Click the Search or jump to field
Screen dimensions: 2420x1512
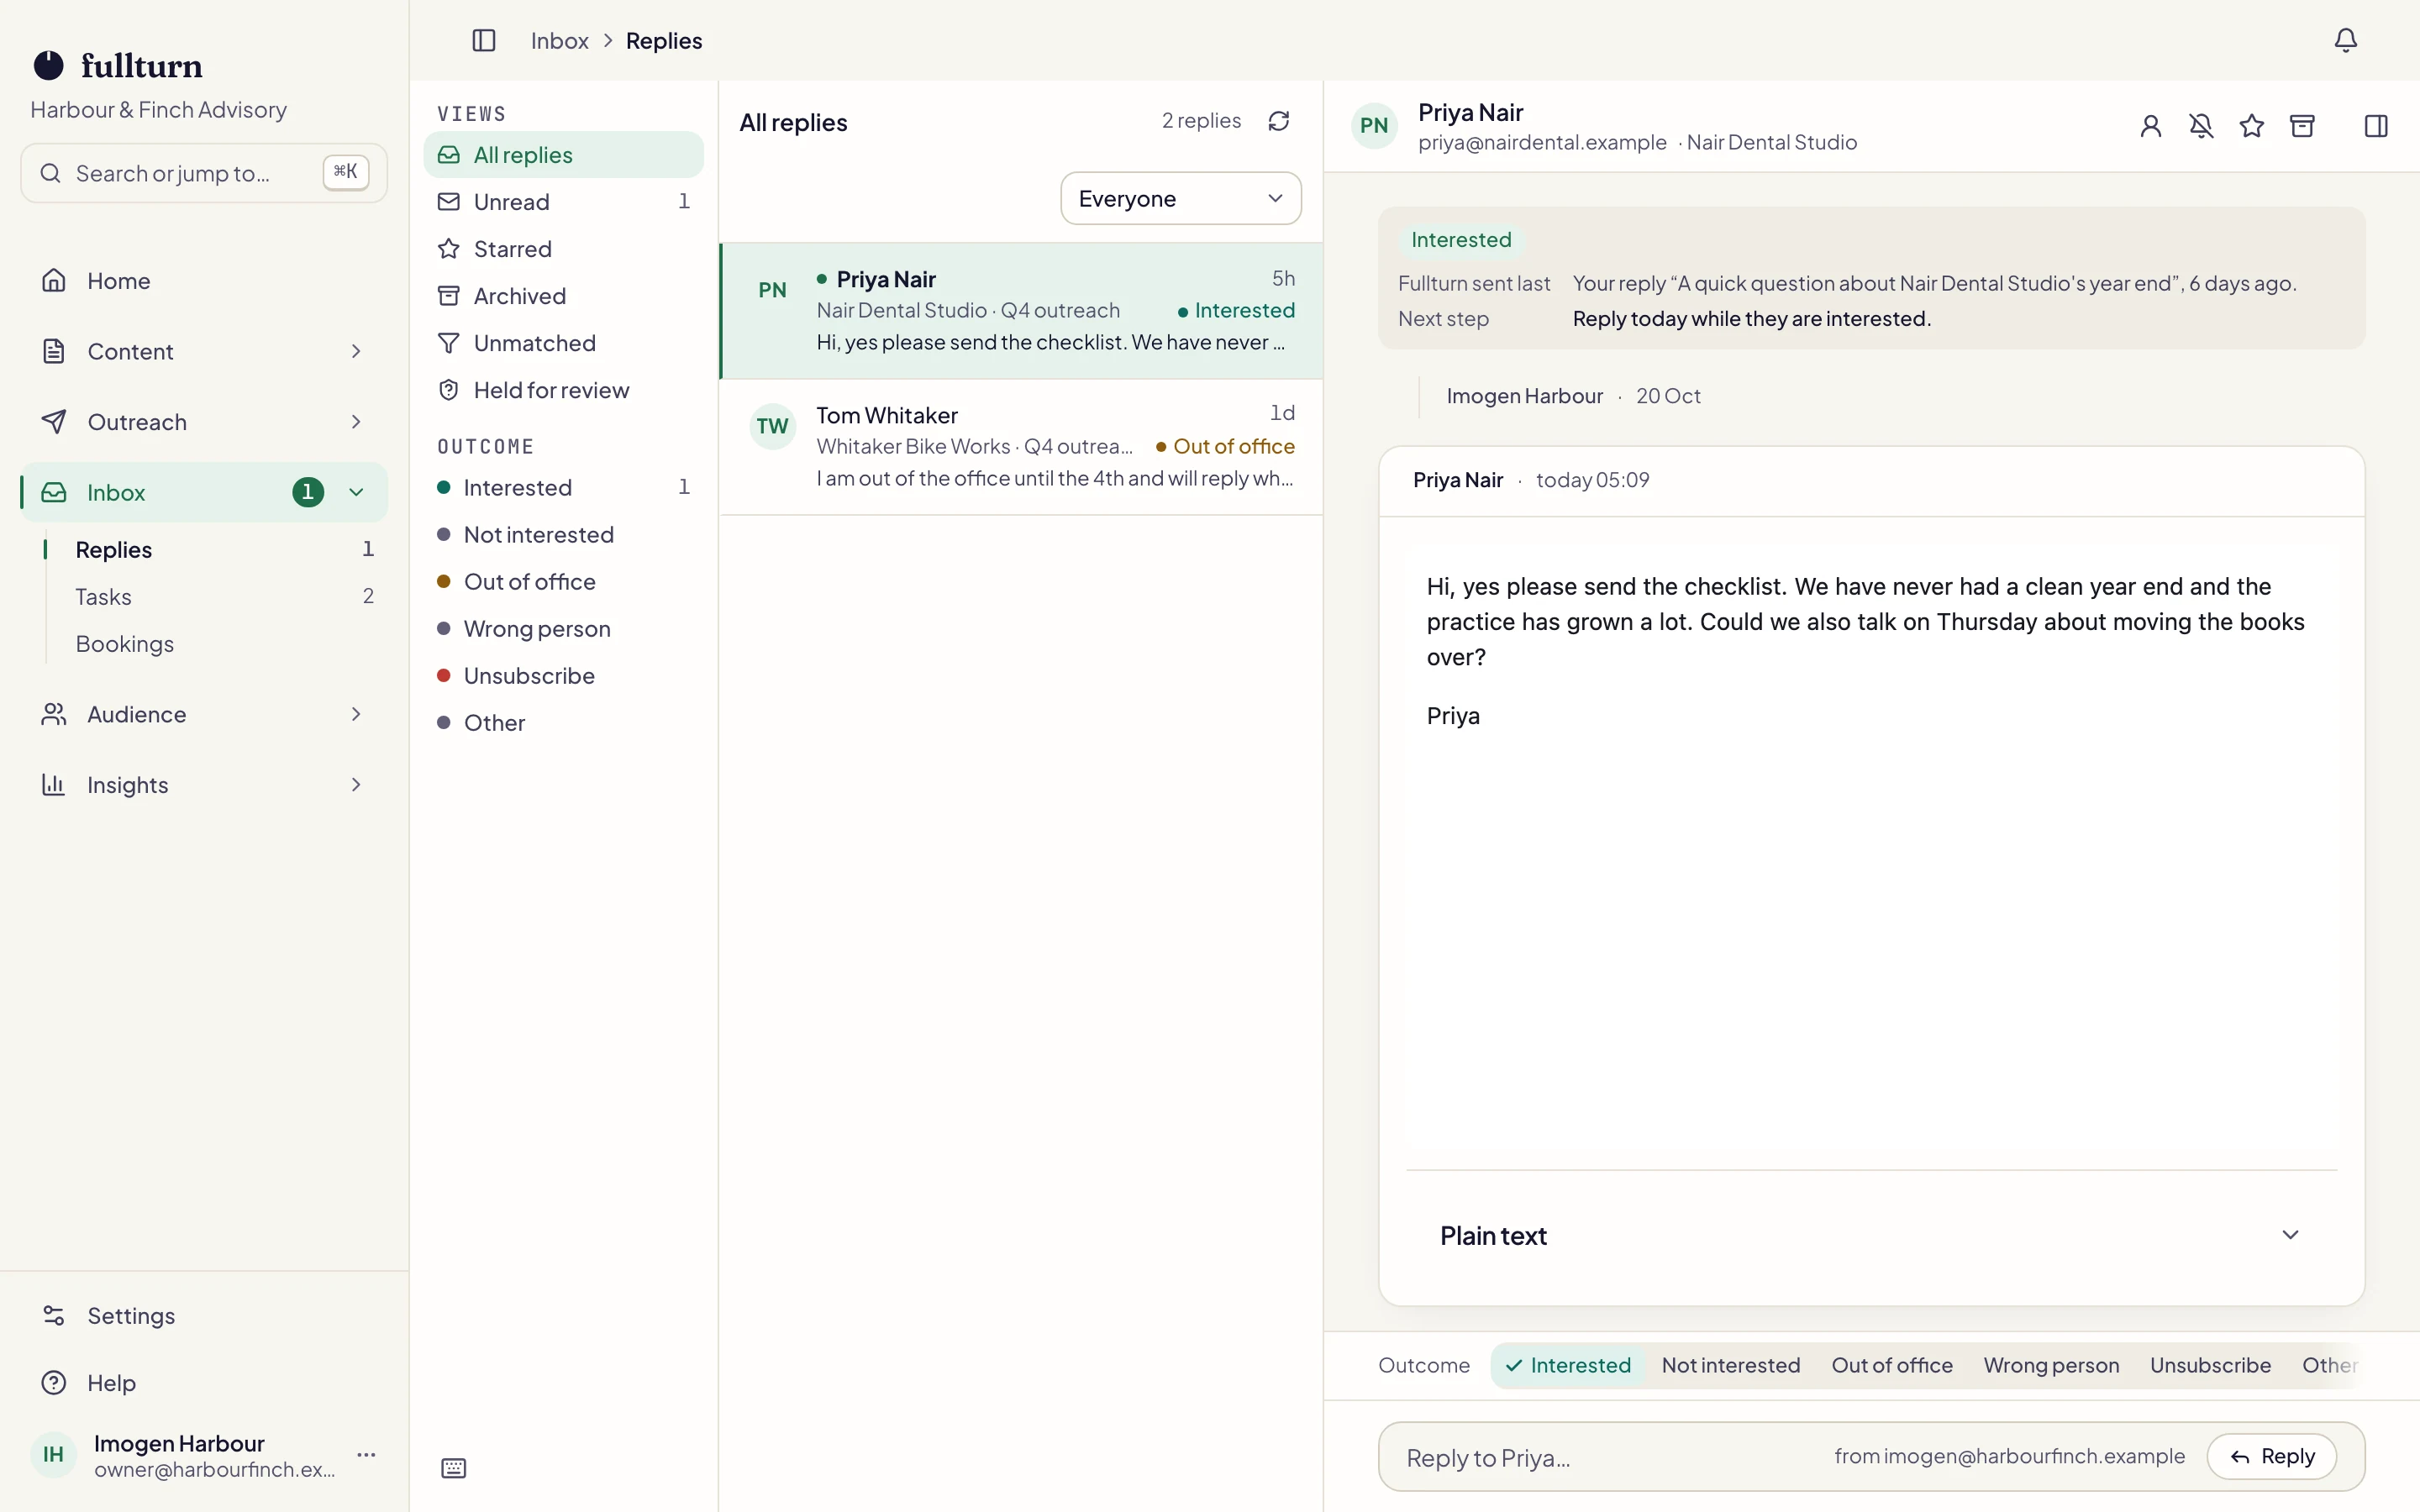[204, 174]
